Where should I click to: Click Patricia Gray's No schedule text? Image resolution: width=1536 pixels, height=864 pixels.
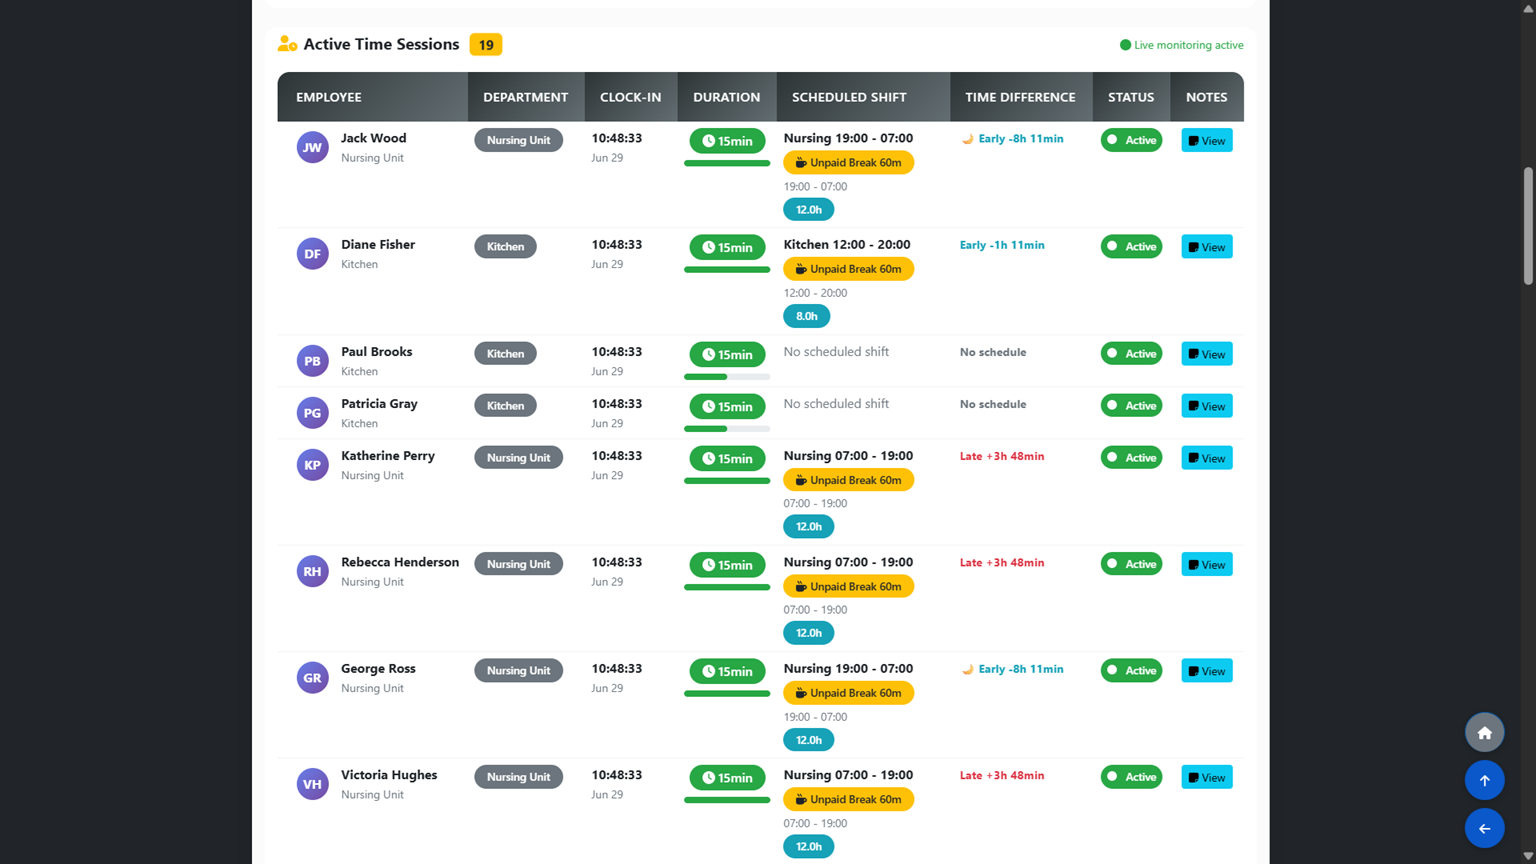tap(993, 404)
